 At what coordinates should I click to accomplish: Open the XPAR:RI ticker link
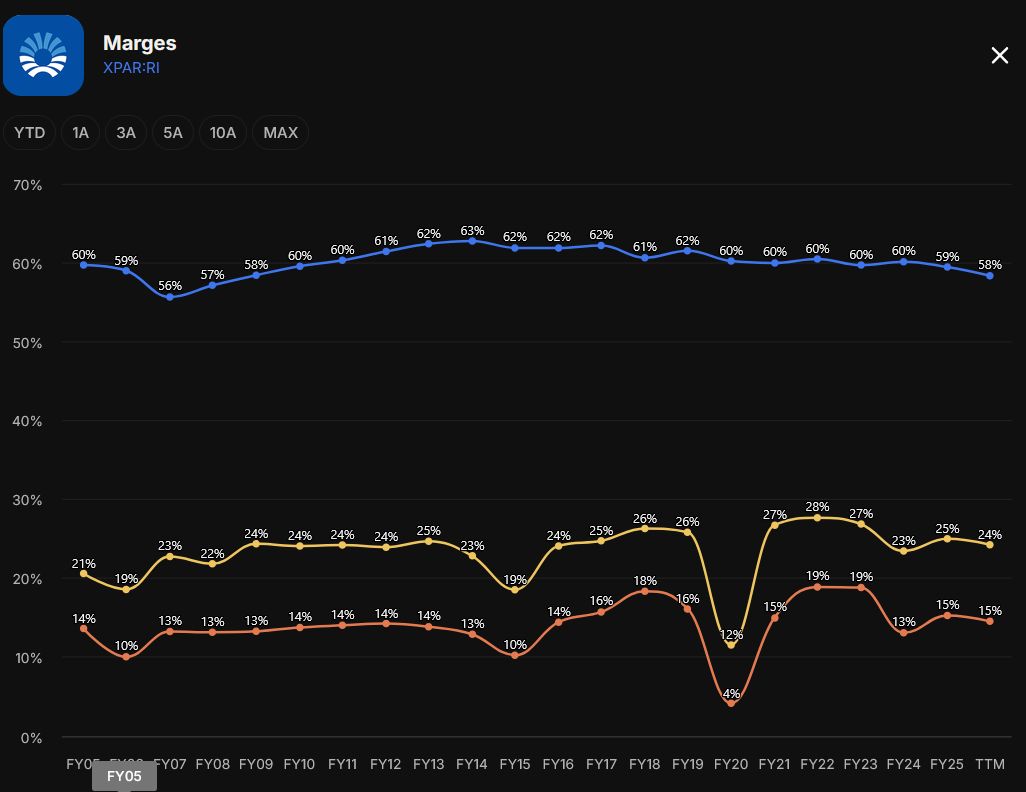click(131, 67)
